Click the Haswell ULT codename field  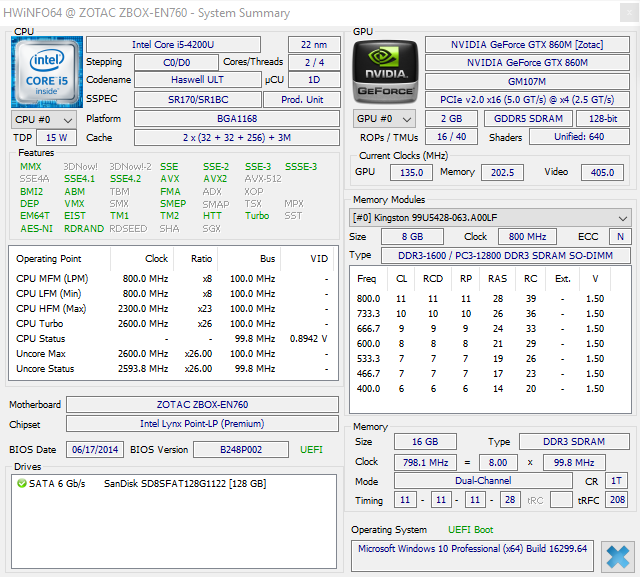coord(198,80)
